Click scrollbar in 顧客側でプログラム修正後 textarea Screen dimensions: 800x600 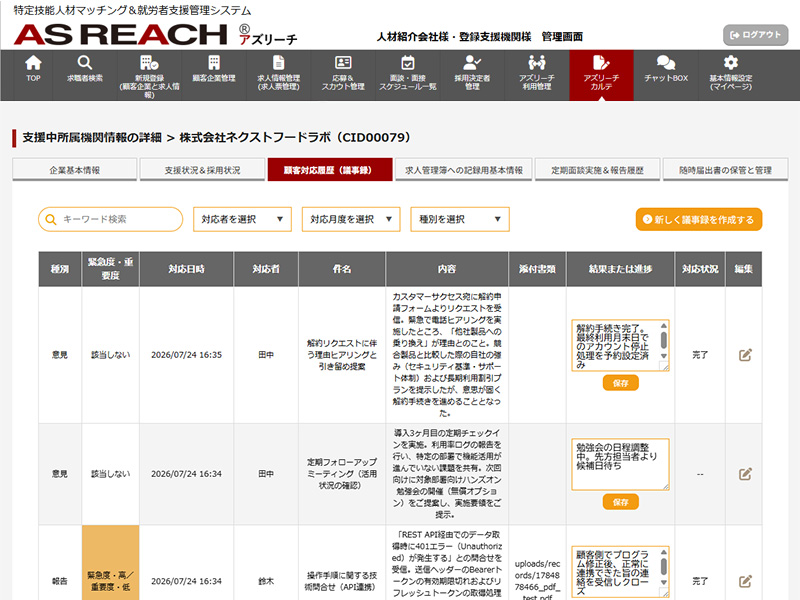(x=664, y=566)
